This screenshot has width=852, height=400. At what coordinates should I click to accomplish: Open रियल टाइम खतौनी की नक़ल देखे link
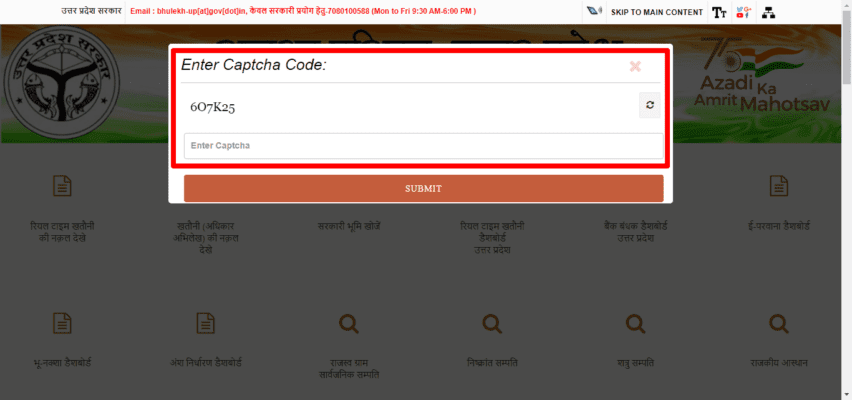pyautogui.click(x=62, y=232)
